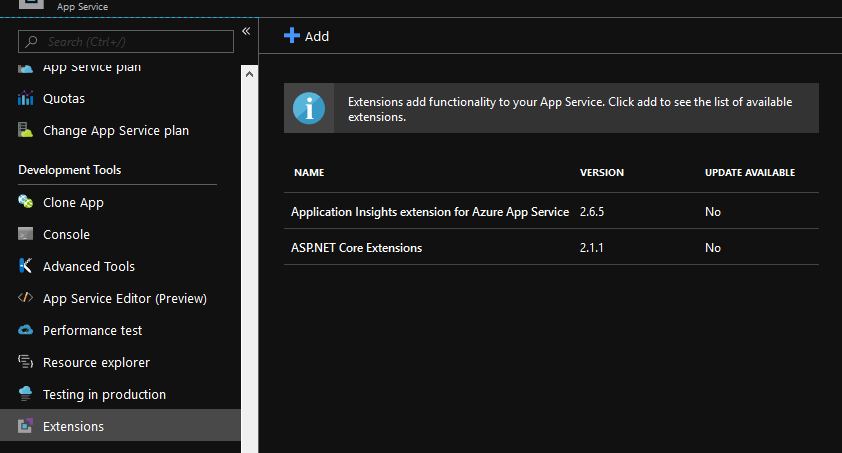Click the Testing in production icon
Image resolution: width=842 pixels, height=453 pixels.
(25, 393)
